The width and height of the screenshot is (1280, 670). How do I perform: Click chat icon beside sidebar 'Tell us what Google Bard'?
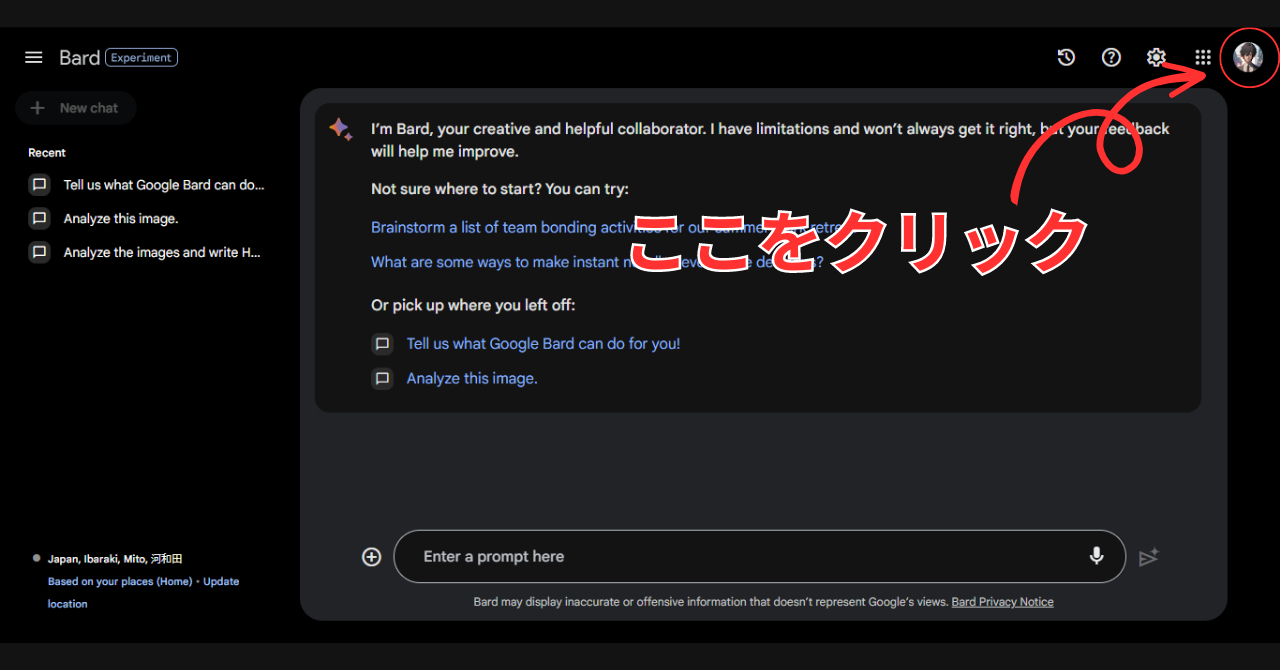click(39, 185)
